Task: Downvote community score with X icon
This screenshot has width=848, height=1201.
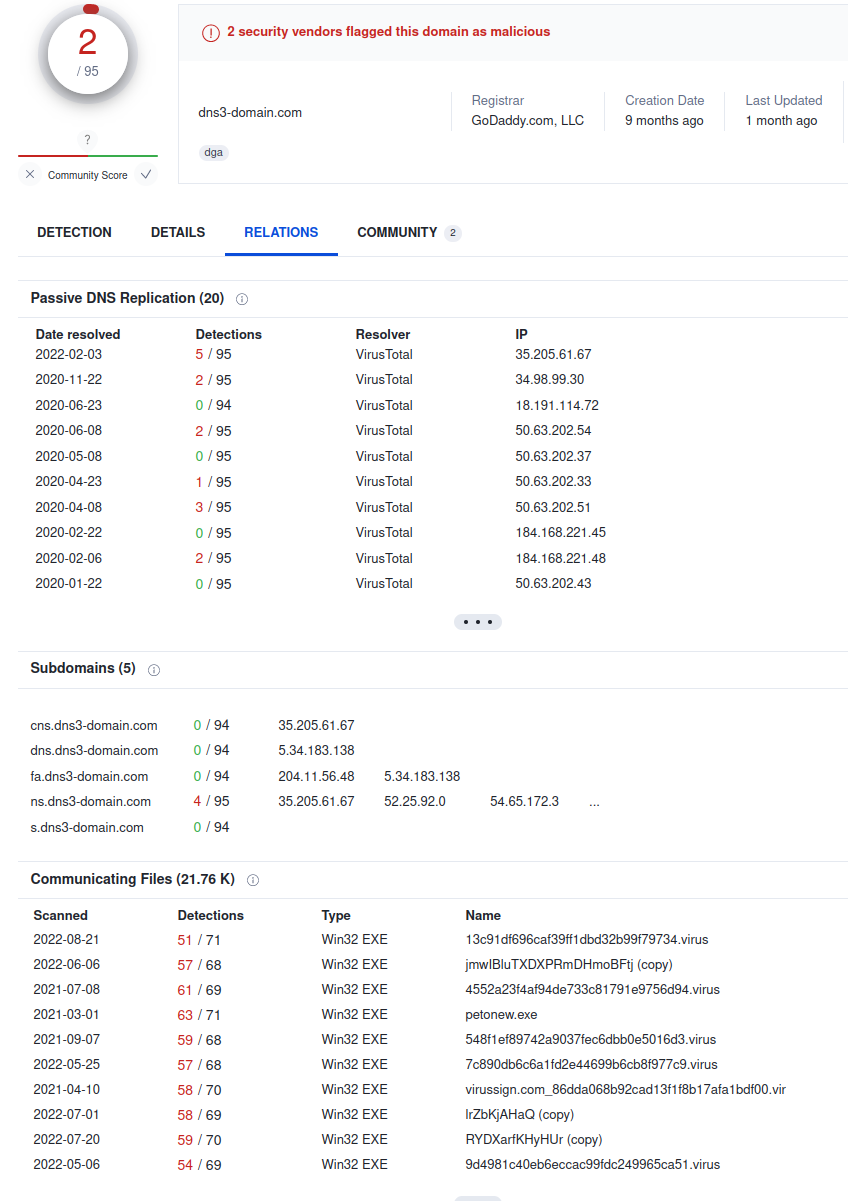Action: pos(30,175)
